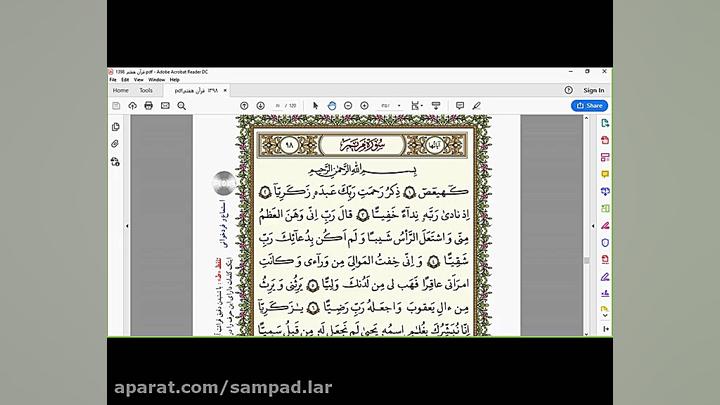Zoom in with the plus icon

tap(364, 106)
